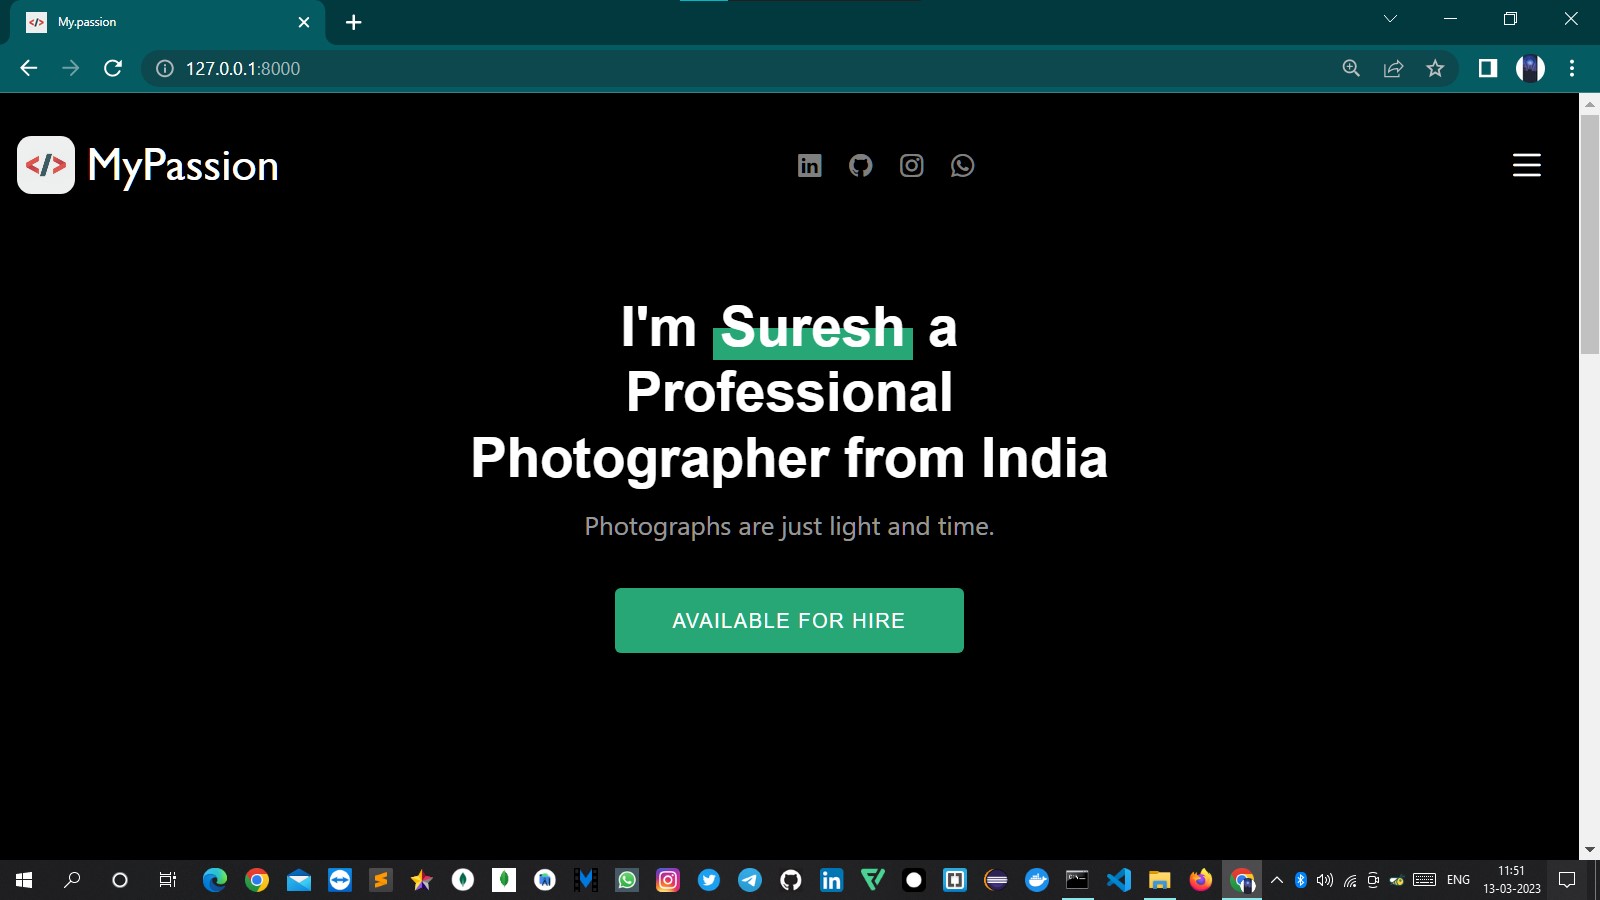Viewport: 1600px width, 900px height.
Task: Open the Chrome three-dot menu
Action: [1572, 68]
